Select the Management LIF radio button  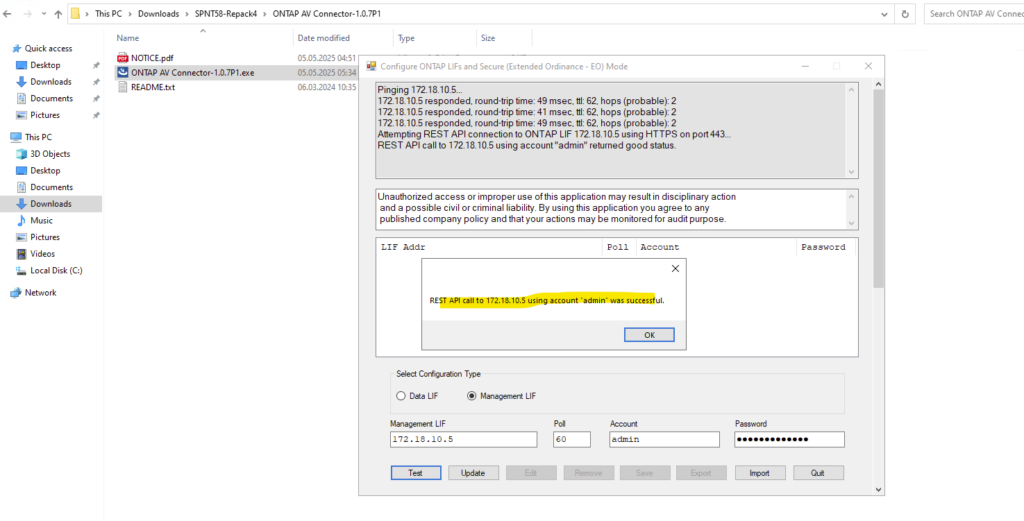click(472, 396)
